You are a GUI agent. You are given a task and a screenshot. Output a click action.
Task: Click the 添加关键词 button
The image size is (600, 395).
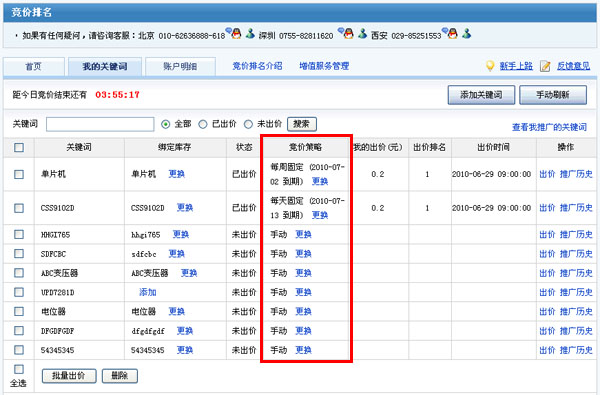pos(481,95)
